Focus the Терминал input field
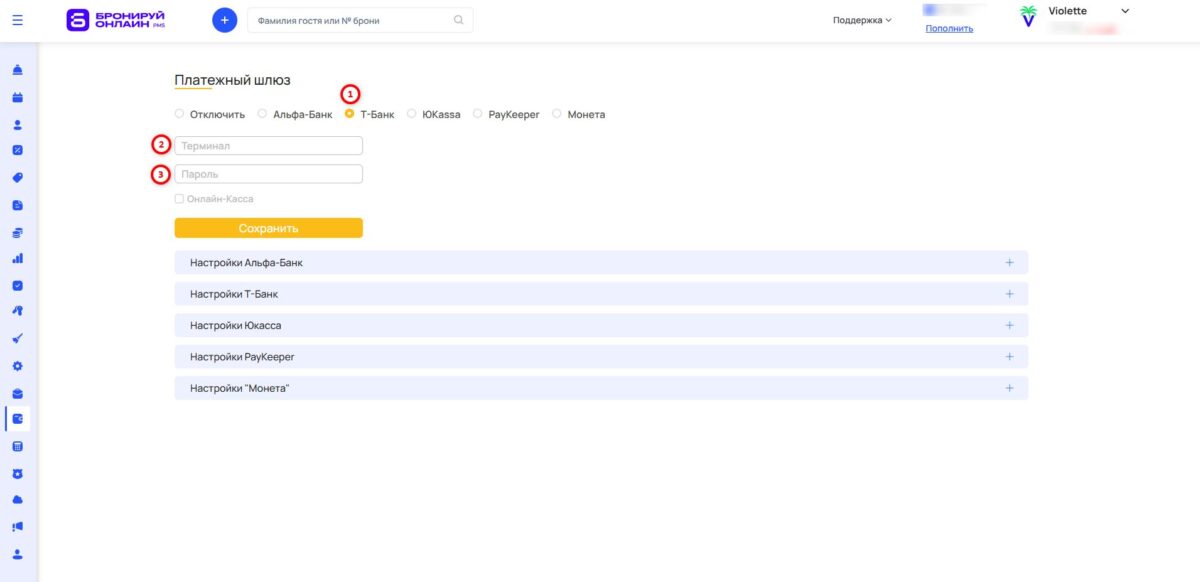Viewport: 1200px width, 582px height. click(x=268, y=146)
